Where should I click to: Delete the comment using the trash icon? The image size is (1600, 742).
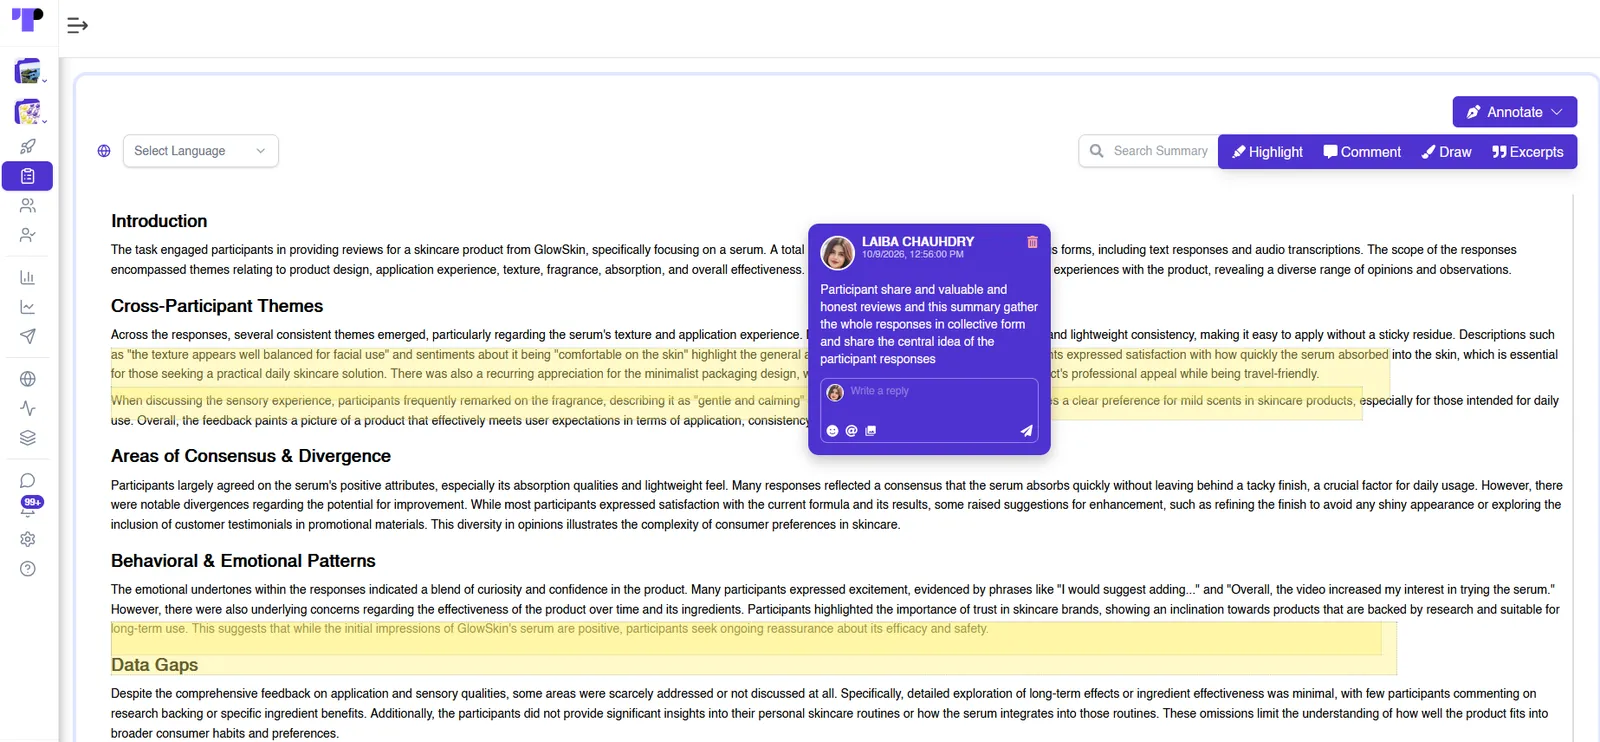tap(1032, 242)
